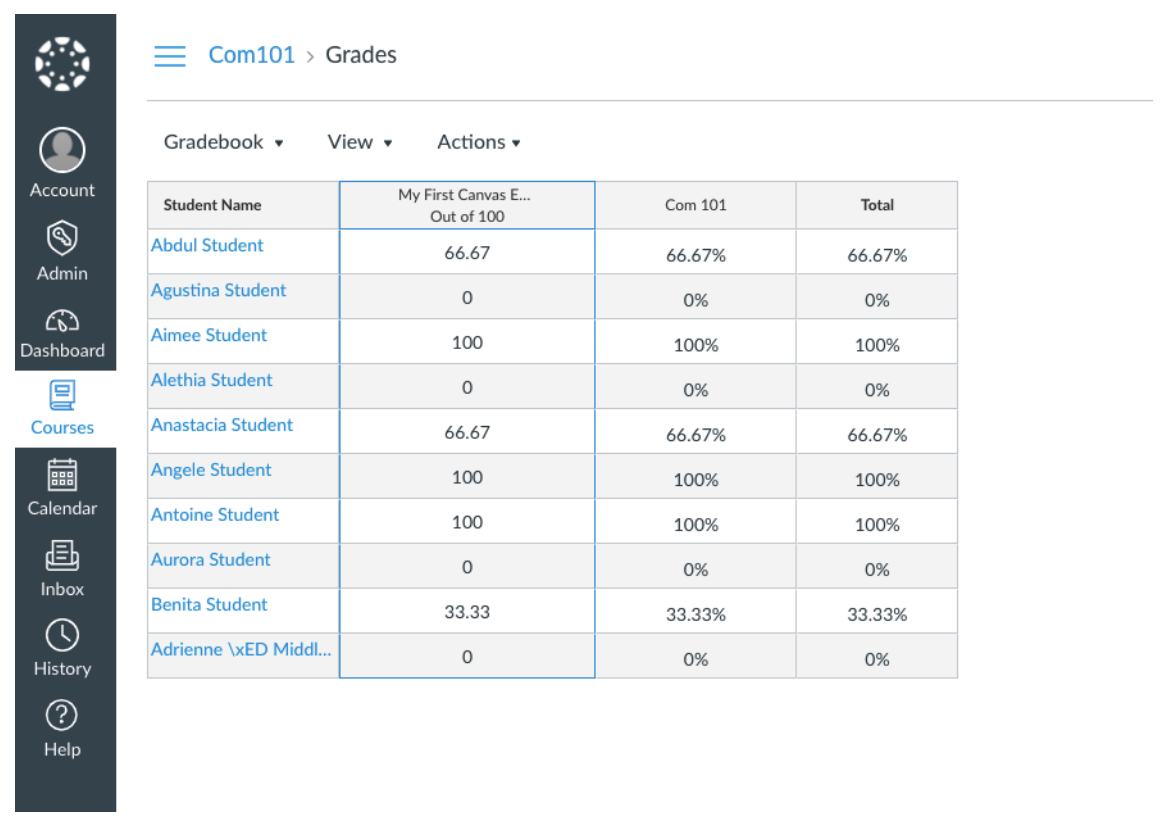
Task: Navigate back using Com101 breadcrumb link
Action: [249, 55]
